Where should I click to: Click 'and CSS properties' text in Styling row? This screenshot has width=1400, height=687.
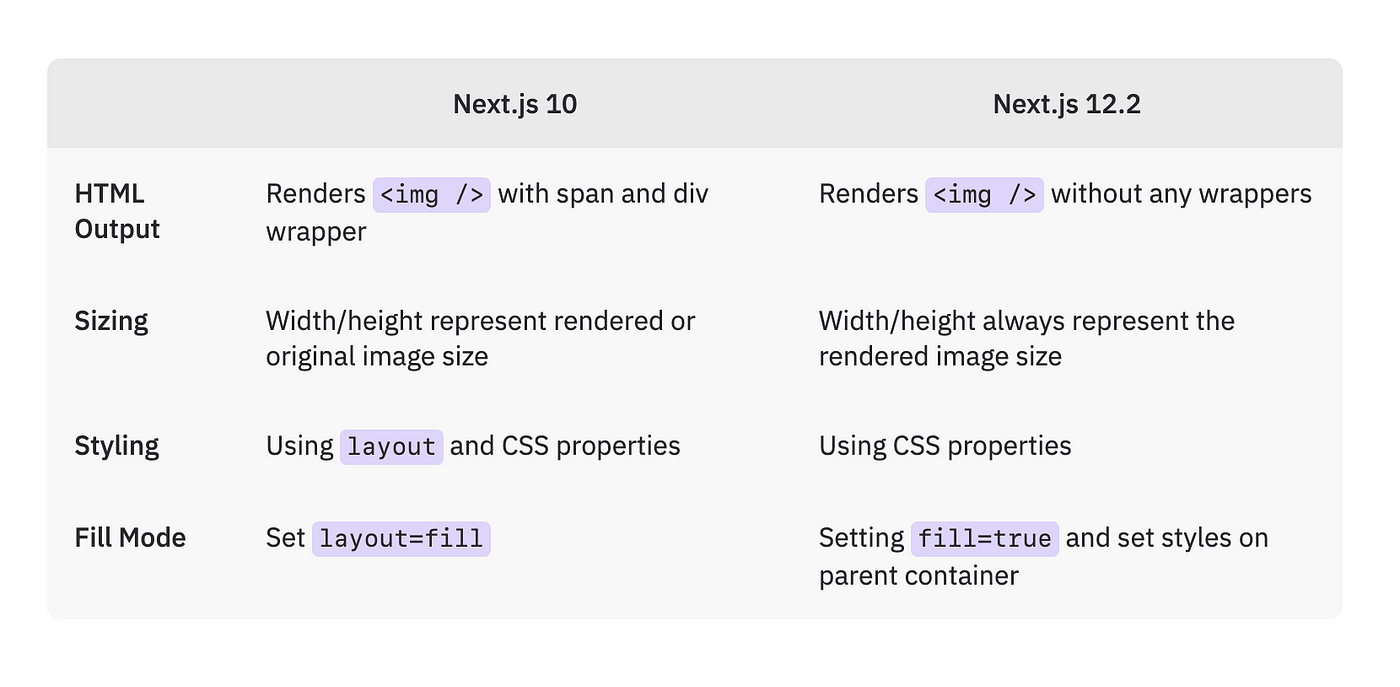tap(565, 445)
